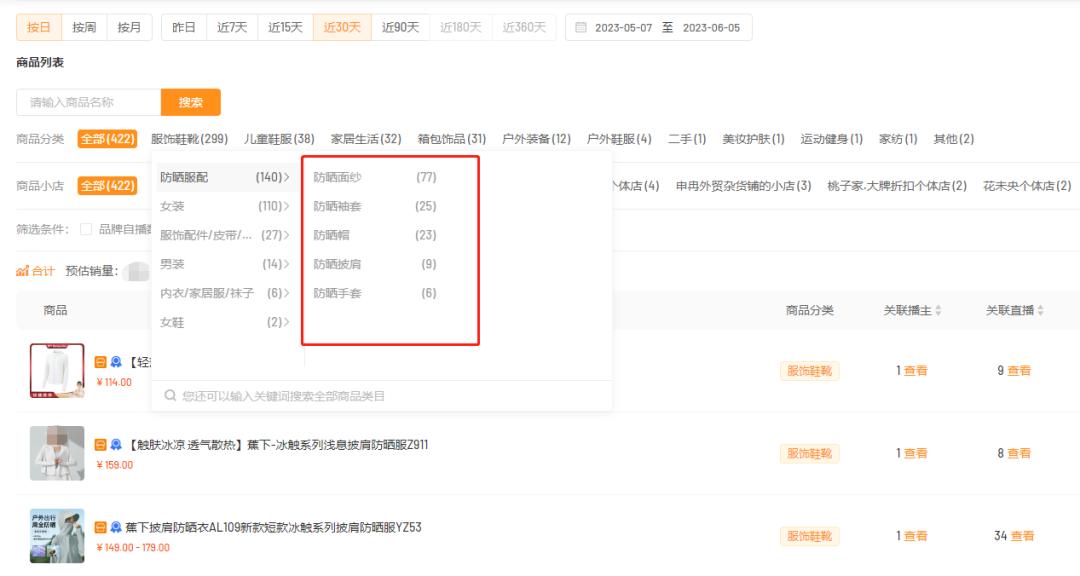
Task: Click the blue badge icon beside the Z911 sun-protection shirt
Action: 115,444
